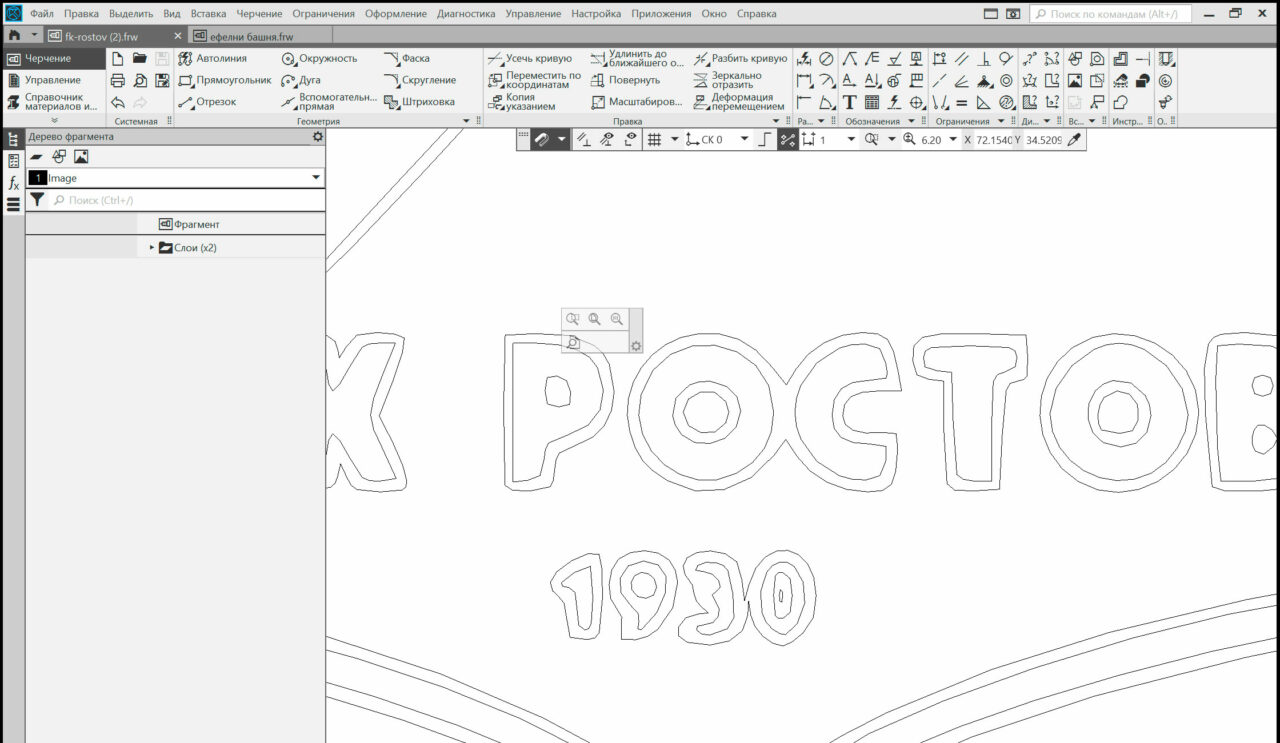Open the Оформление menu
The height and width of the screenshot is (743, 1280).
(x=396, y=14)
